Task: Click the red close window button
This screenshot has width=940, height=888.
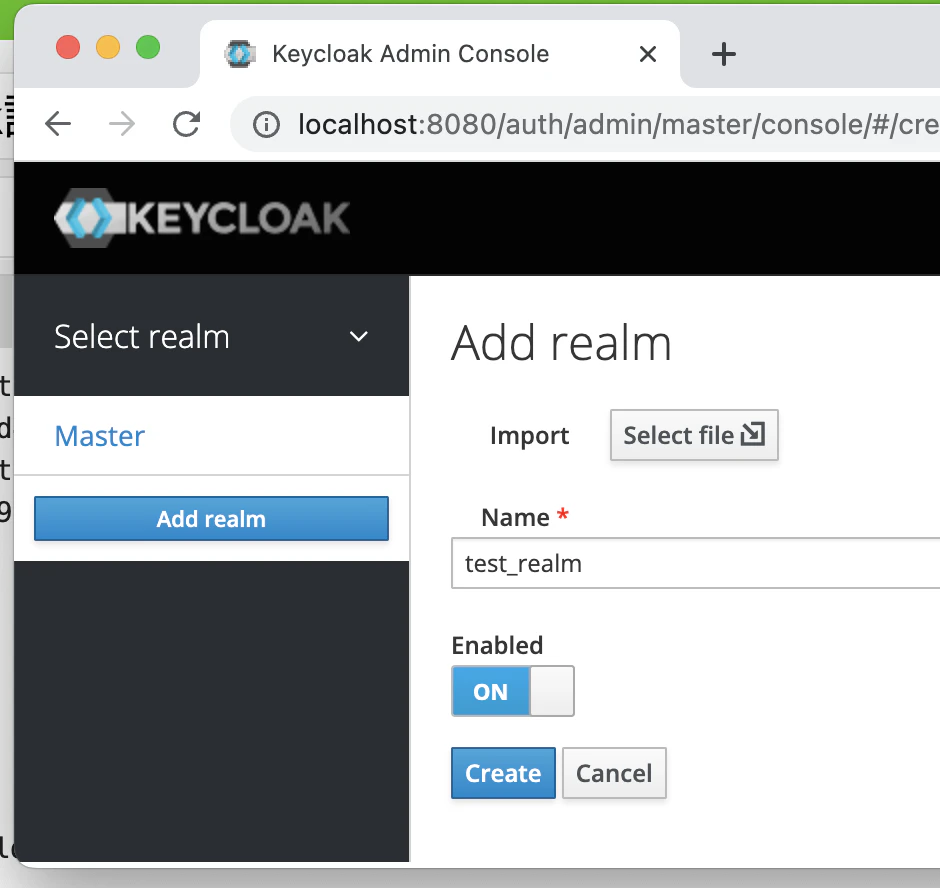Action: (x=68, y=47)
